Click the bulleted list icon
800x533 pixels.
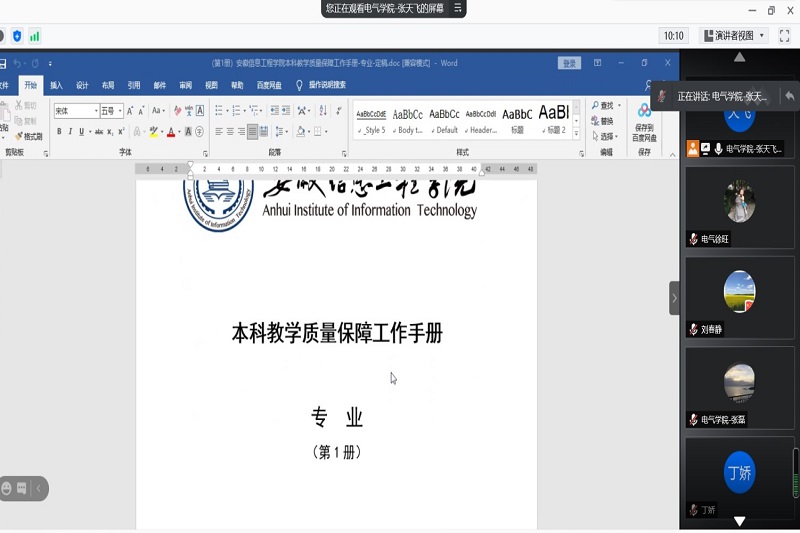pos(219,110)
